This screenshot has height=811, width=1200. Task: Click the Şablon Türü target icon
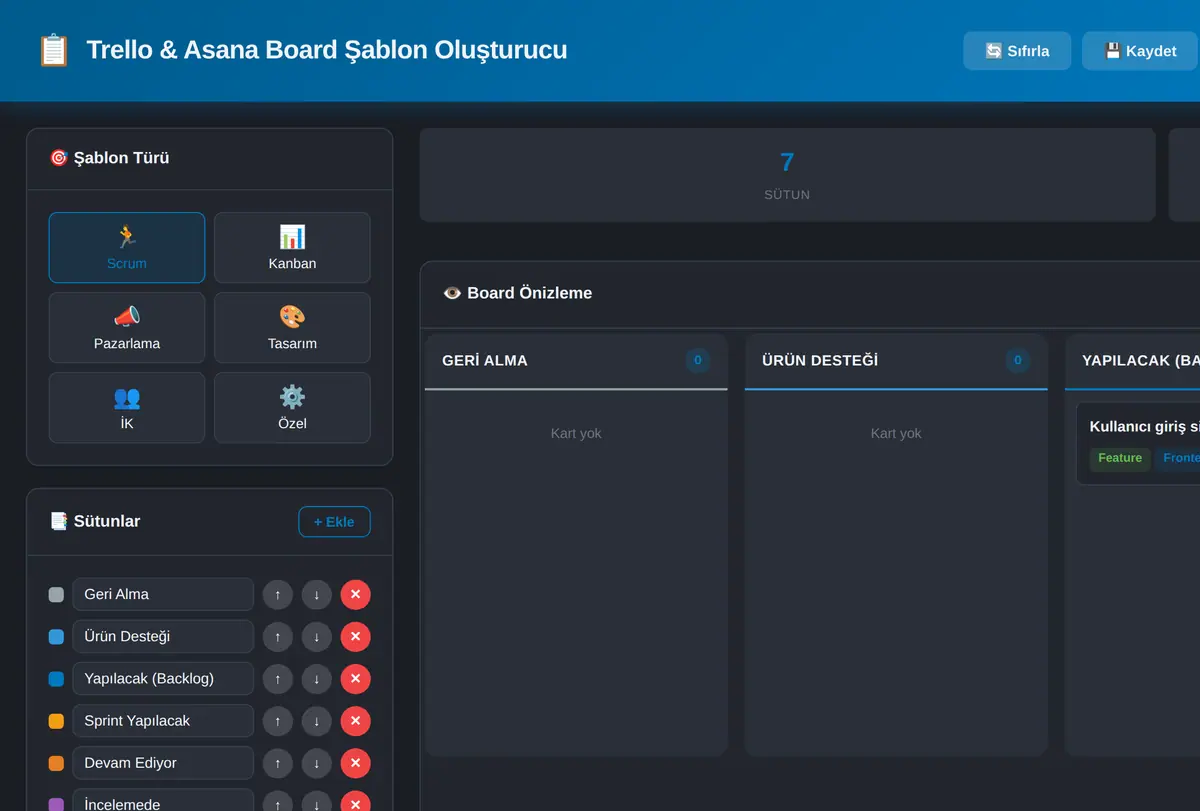[58, 158]
